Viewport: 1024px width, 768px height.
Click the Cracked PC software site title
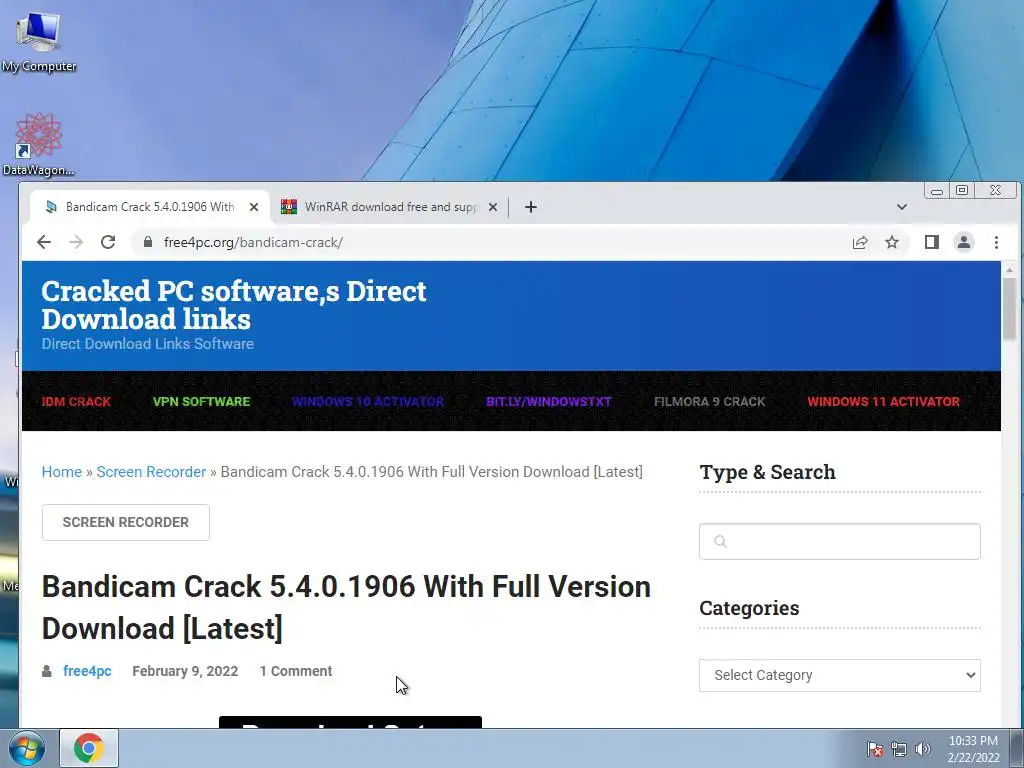click(234, 305)
